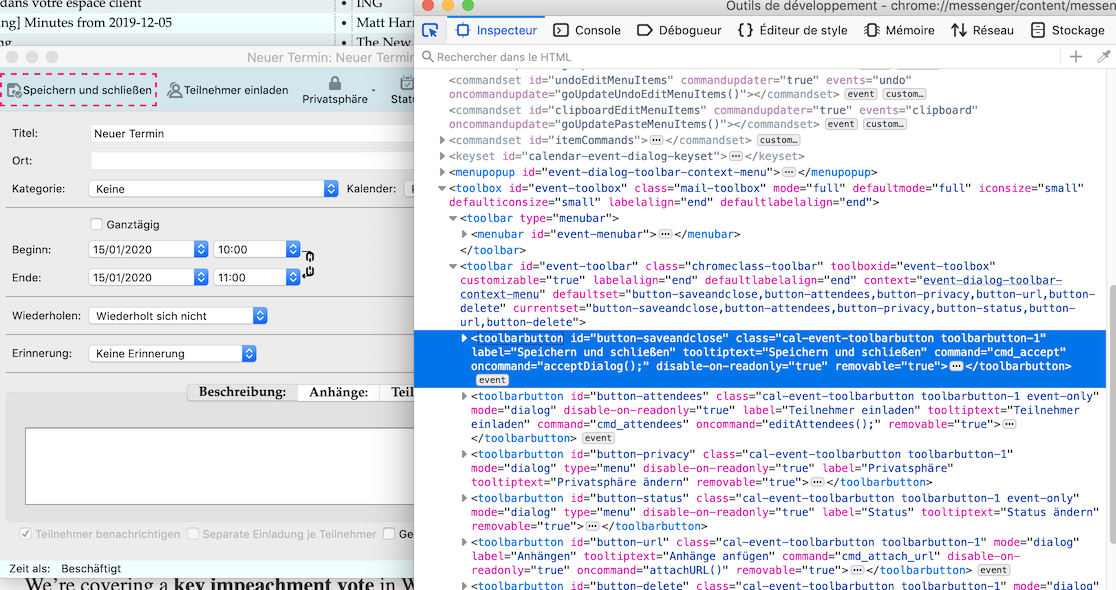This screenshot has width=1116, height=590.
Task: Click the Teilnehmer einladen person icon
Action: 175,90
